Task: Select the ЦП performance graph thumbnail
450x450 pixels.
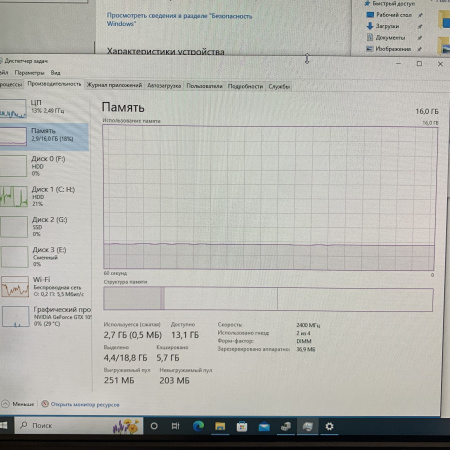Action: coord(13,108)
